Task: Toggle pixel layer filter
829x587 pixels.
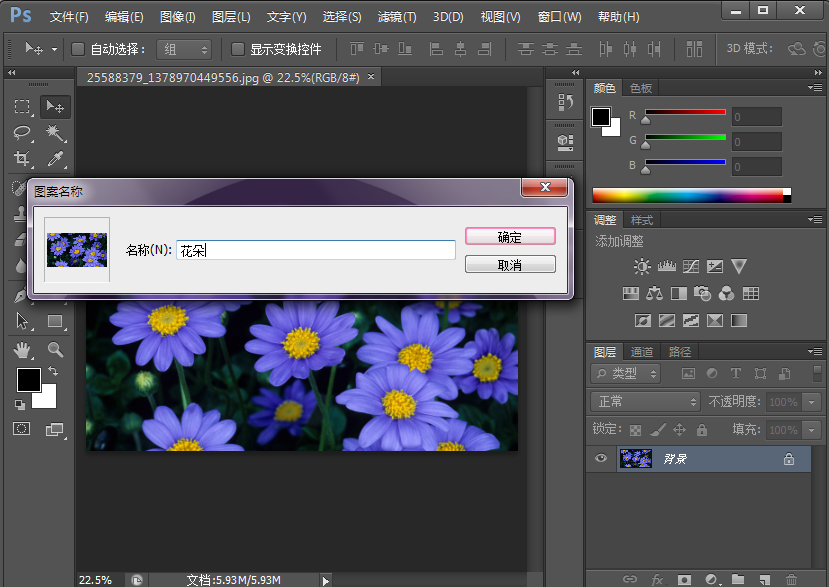Action: click(x=688, y=374)
